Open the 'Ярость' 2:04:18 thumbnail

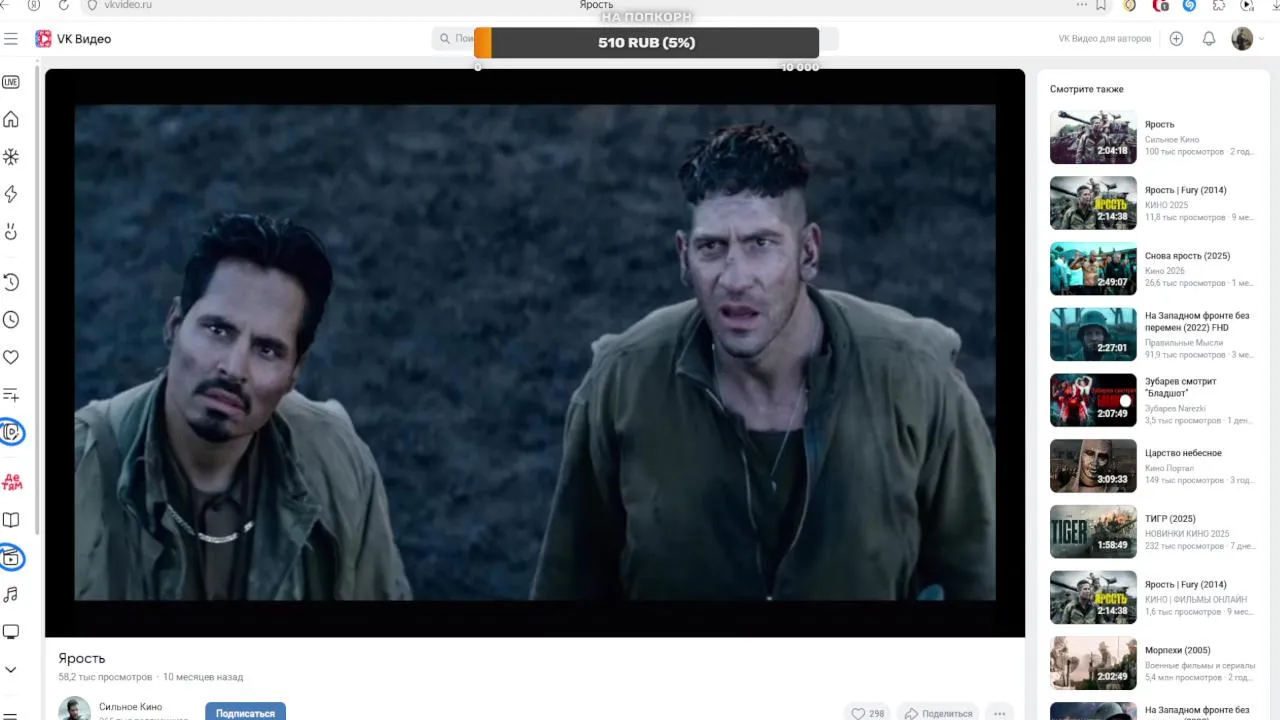coord(1093,137)
